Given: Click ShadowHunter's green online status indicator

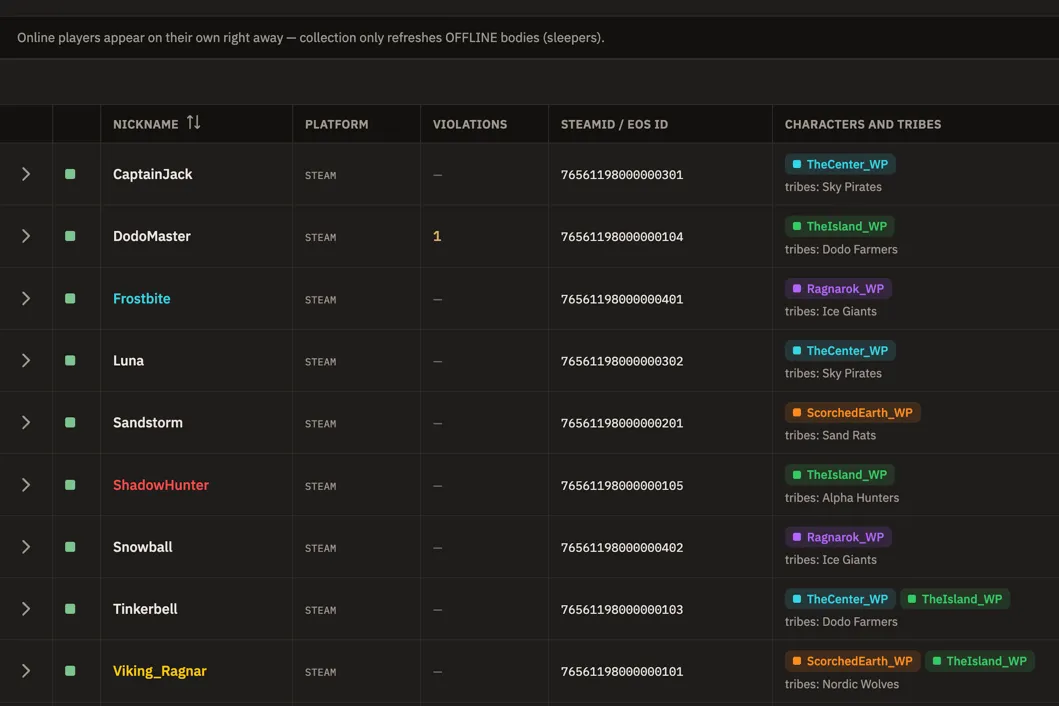Looking at the screenshot, I should pyautogui.click(x=70, y=485).
